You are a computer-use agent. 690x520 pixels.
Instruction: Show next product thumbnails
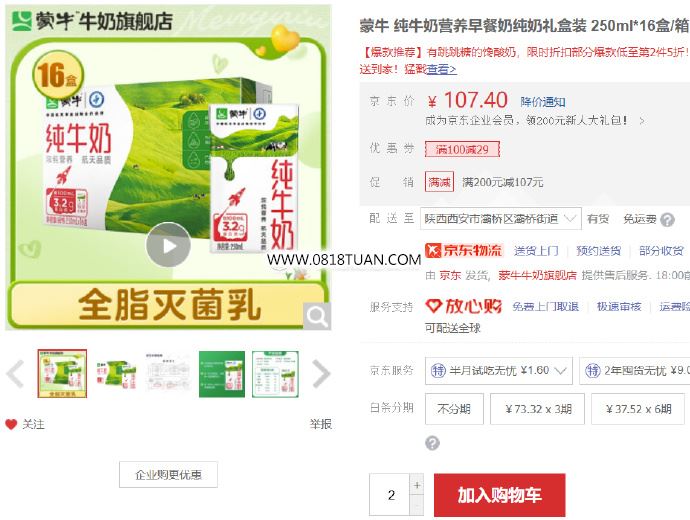[x=321, y=374]
